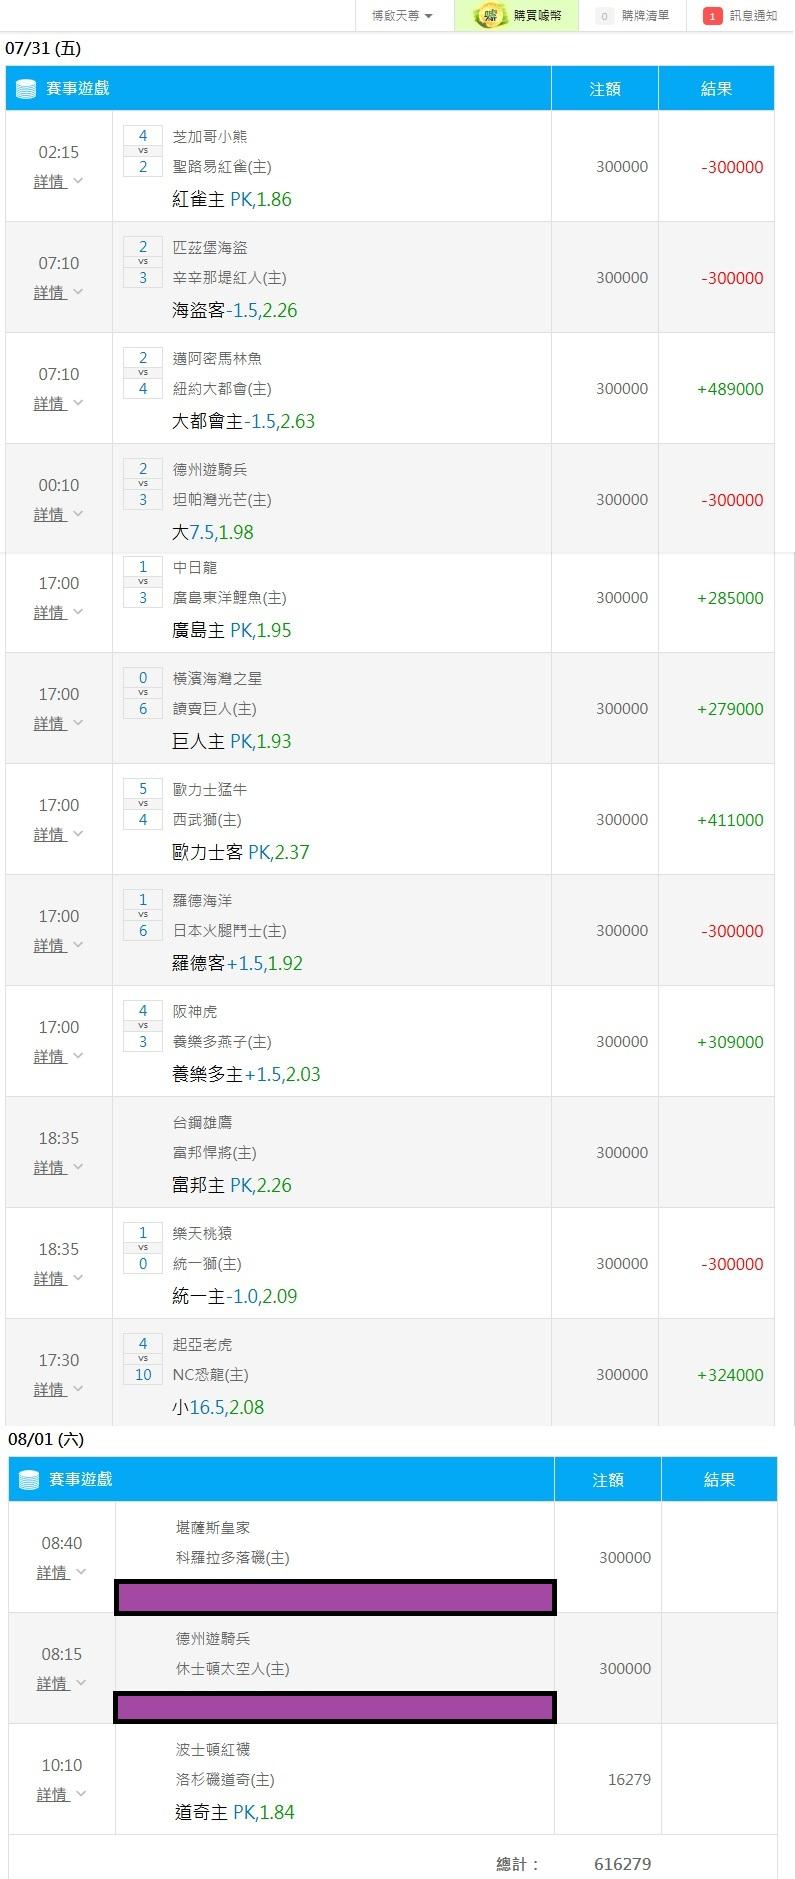Click the 道奇主 PK,1.84 pick

click(x=235, y=1812)
